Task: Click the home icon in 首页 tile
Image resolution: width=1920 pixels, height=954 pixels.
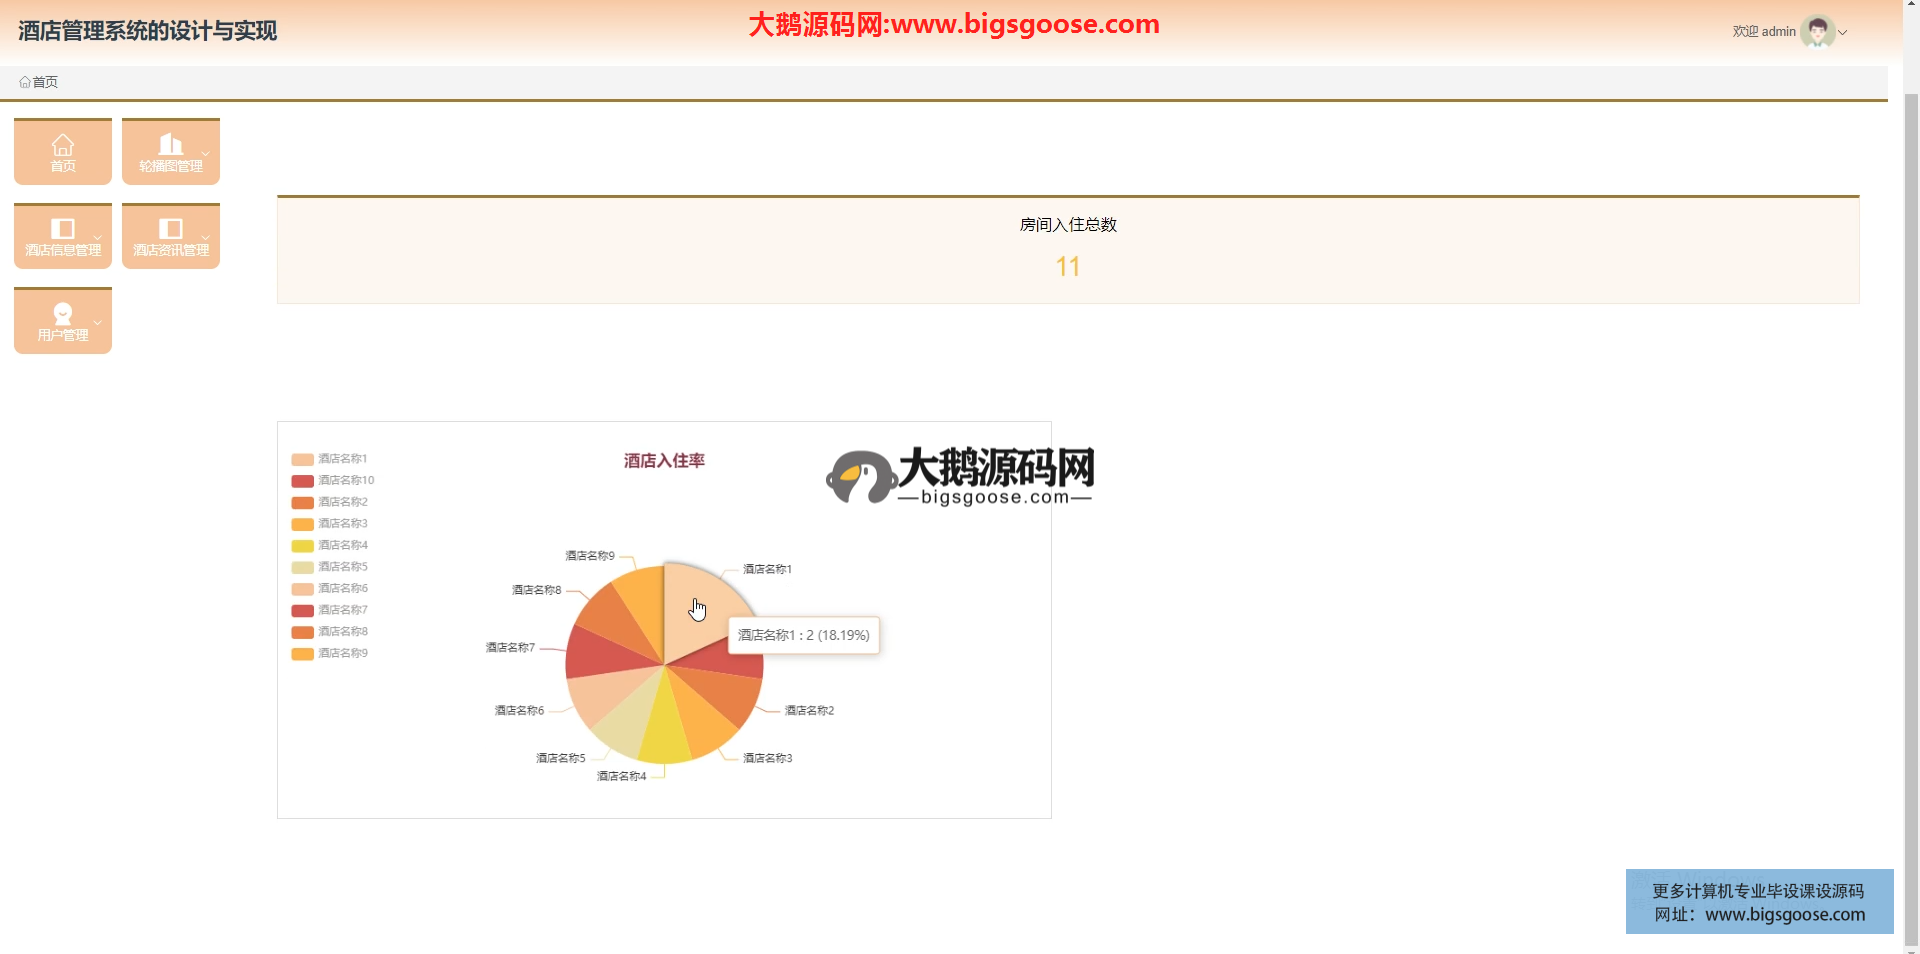Action: pyautogui.click(x=63, y=145)
